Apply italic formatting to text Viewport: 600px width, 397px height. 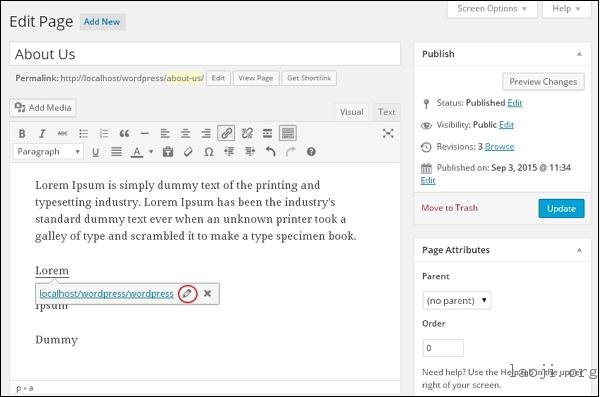coord(42,134)
